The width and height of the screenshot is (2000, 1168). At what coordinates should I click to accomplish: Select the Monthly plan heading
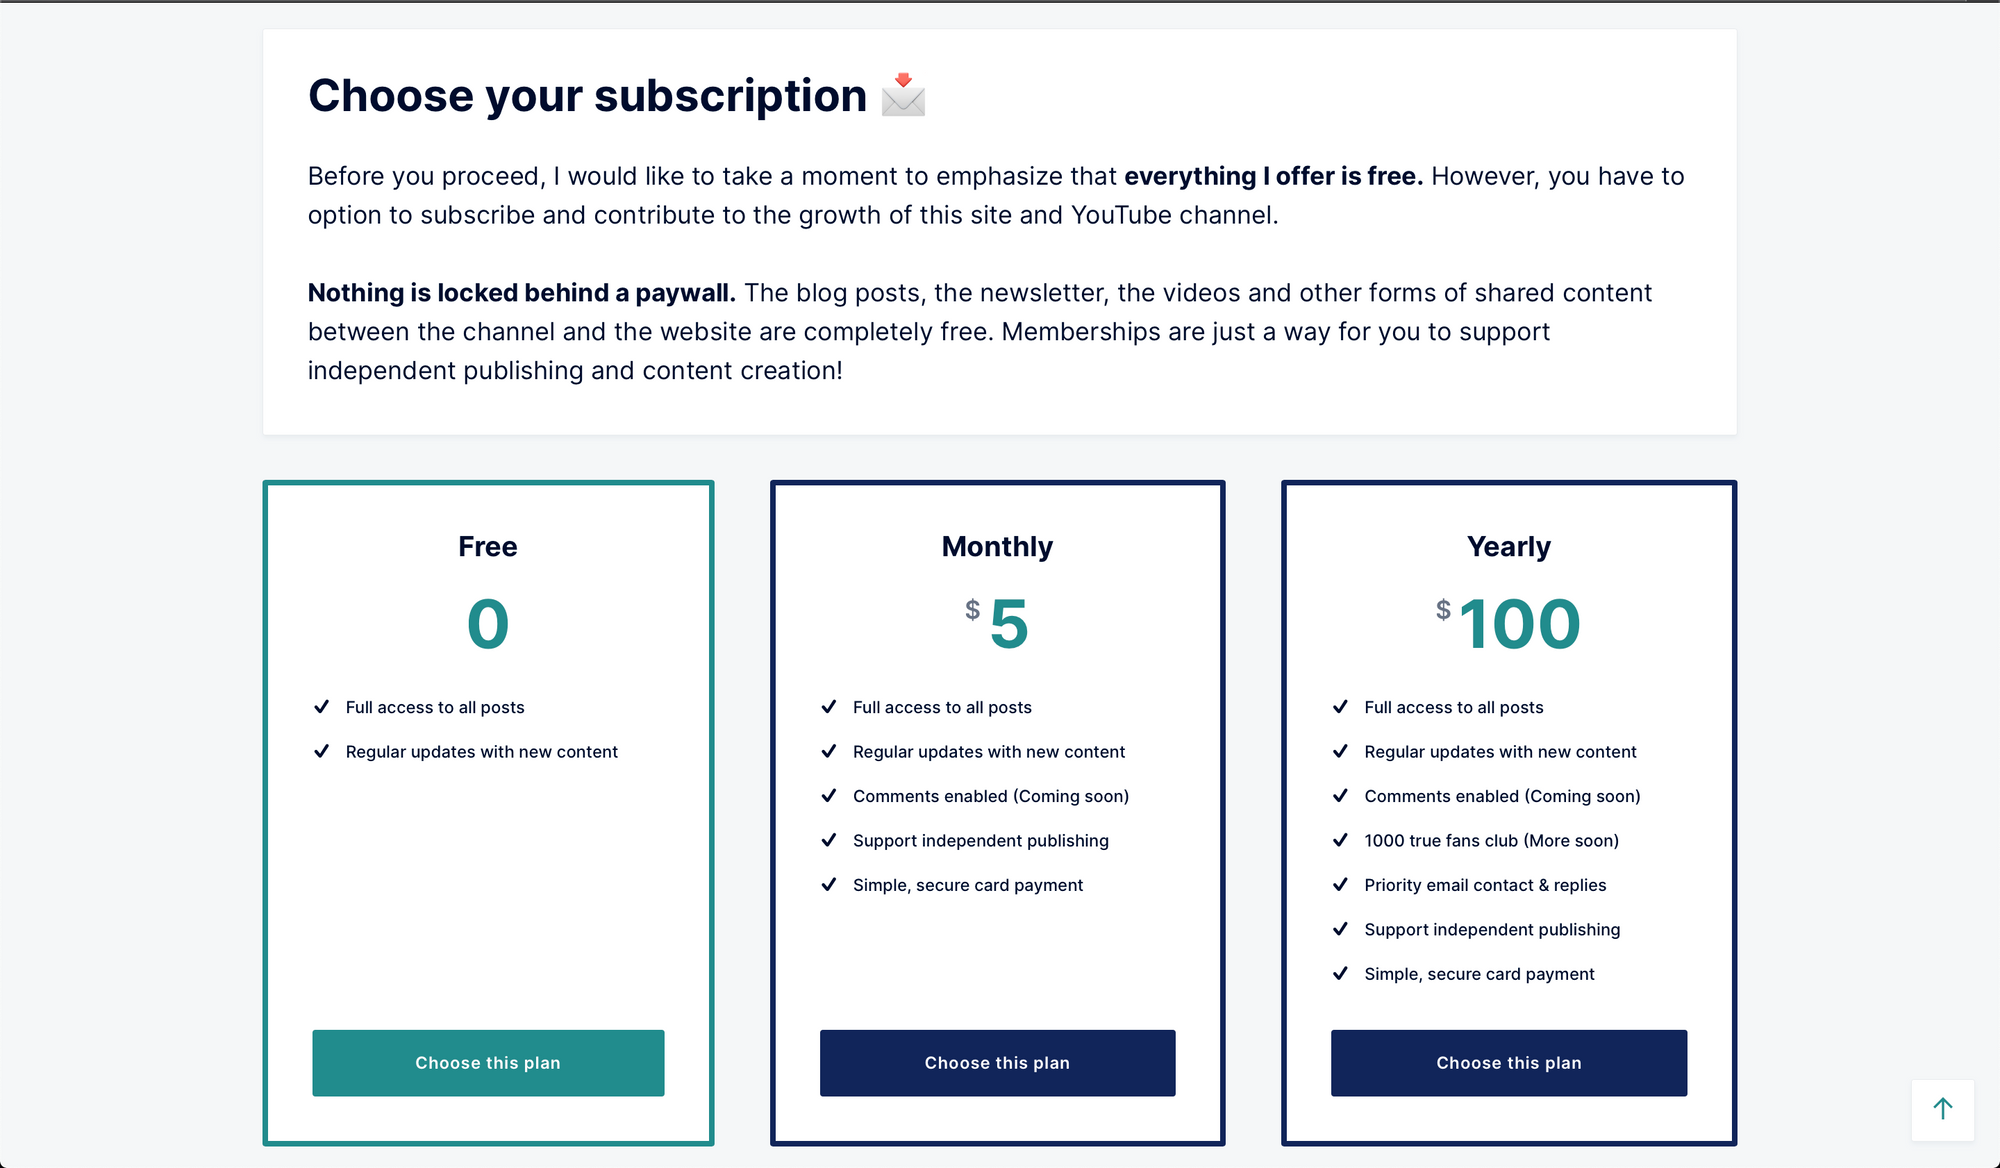[997, 547]
